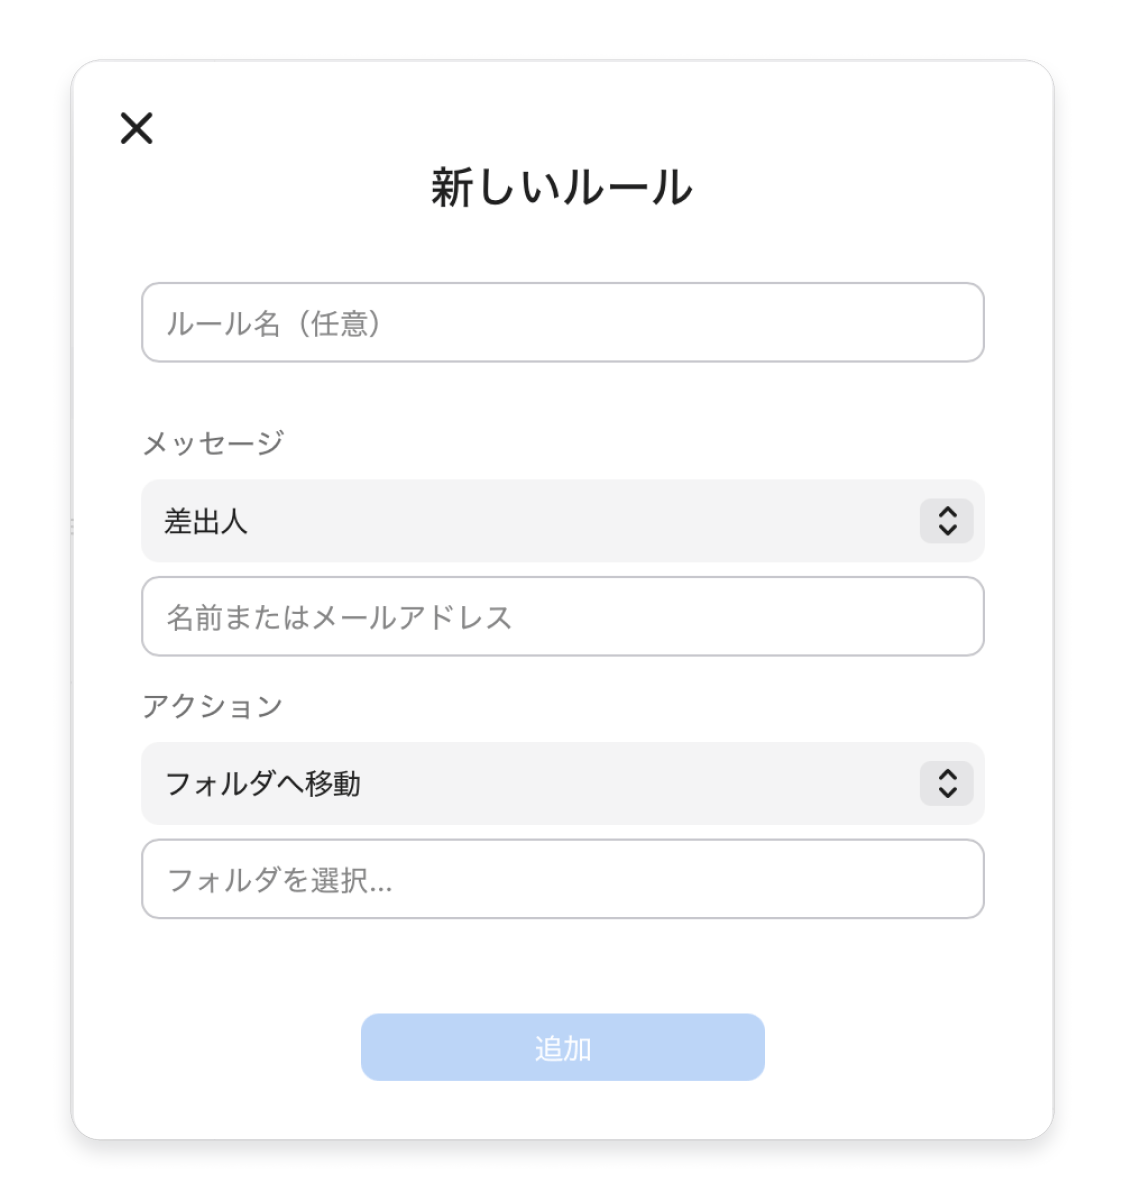
Task: Click the 名前またはメールアドレス input field
Action: 563,616
